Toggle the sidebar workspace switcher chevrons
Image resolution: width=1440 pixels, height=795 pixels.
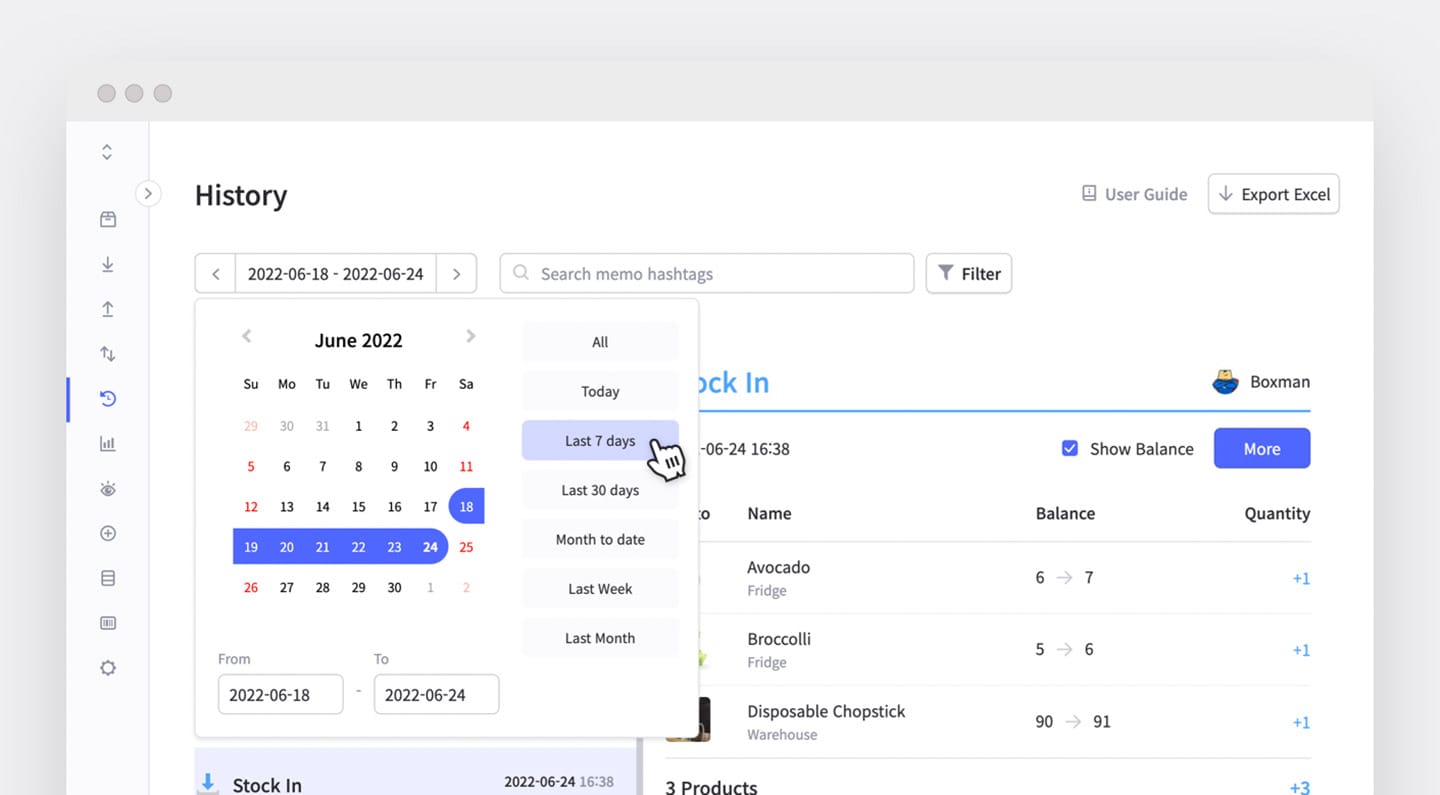pyautogui.click(x=107, y=151)
